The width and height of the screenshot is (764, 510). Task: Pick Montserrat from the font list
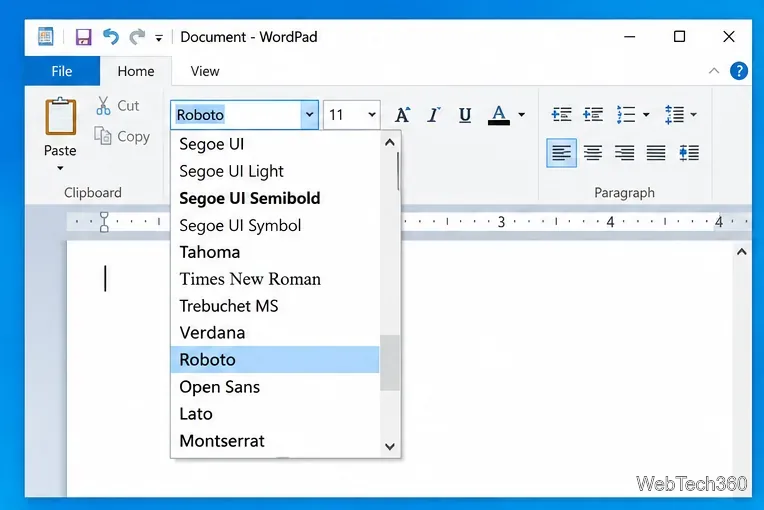pyautogui.click(x=275, y=441)
